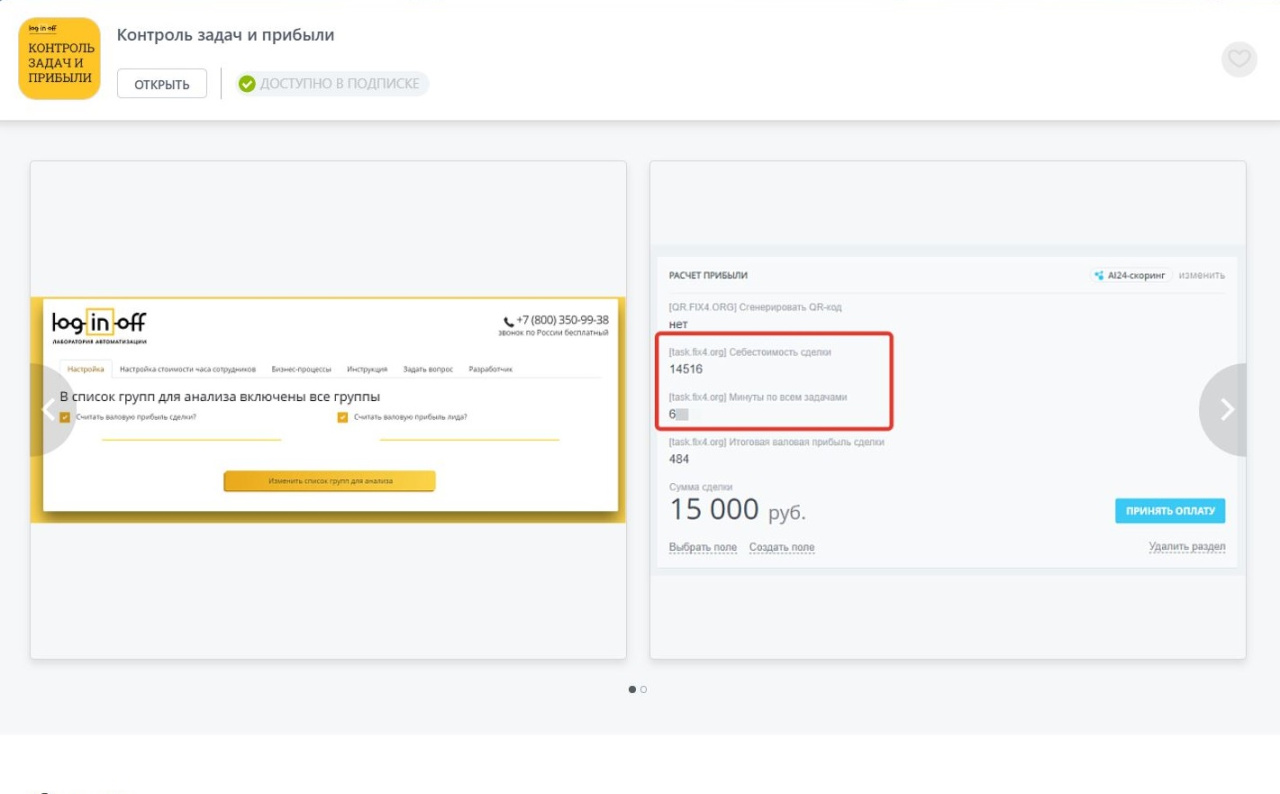
Task: Click the 'Выбрать поле' link
Action: pos(702,547)
